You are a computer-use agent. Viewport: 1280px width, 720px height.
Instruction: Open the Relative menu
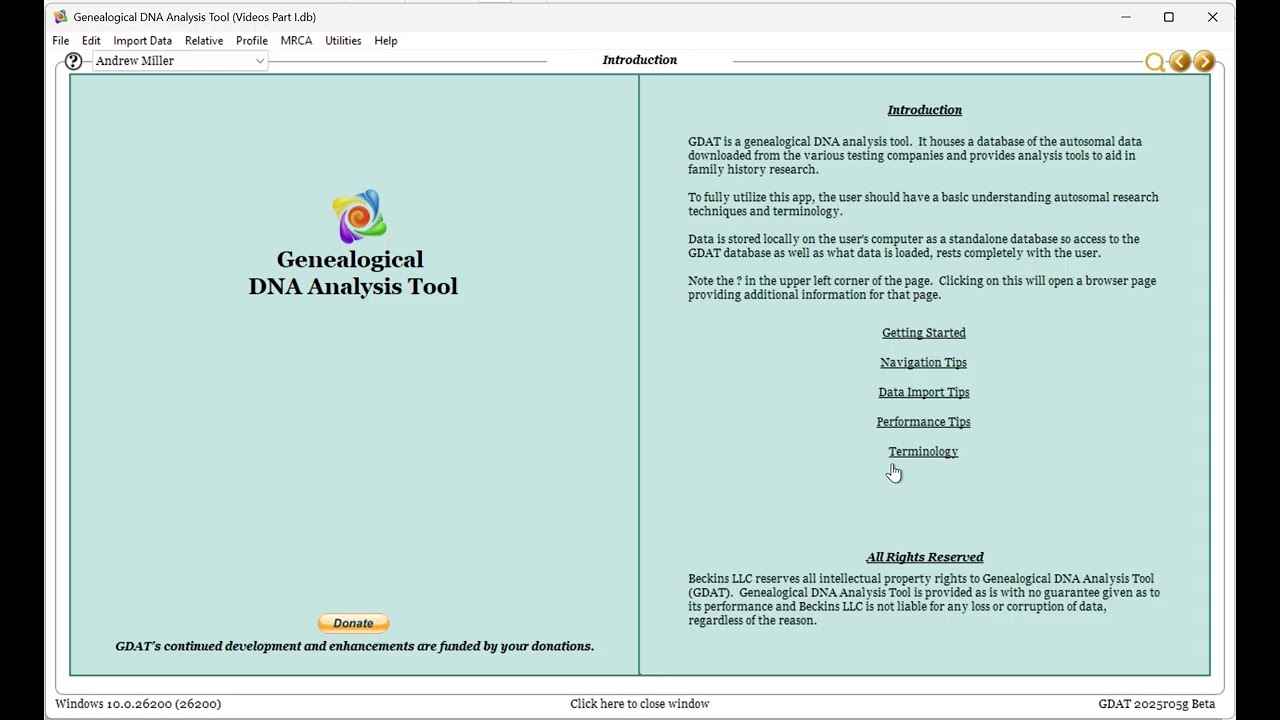point(204,41)
